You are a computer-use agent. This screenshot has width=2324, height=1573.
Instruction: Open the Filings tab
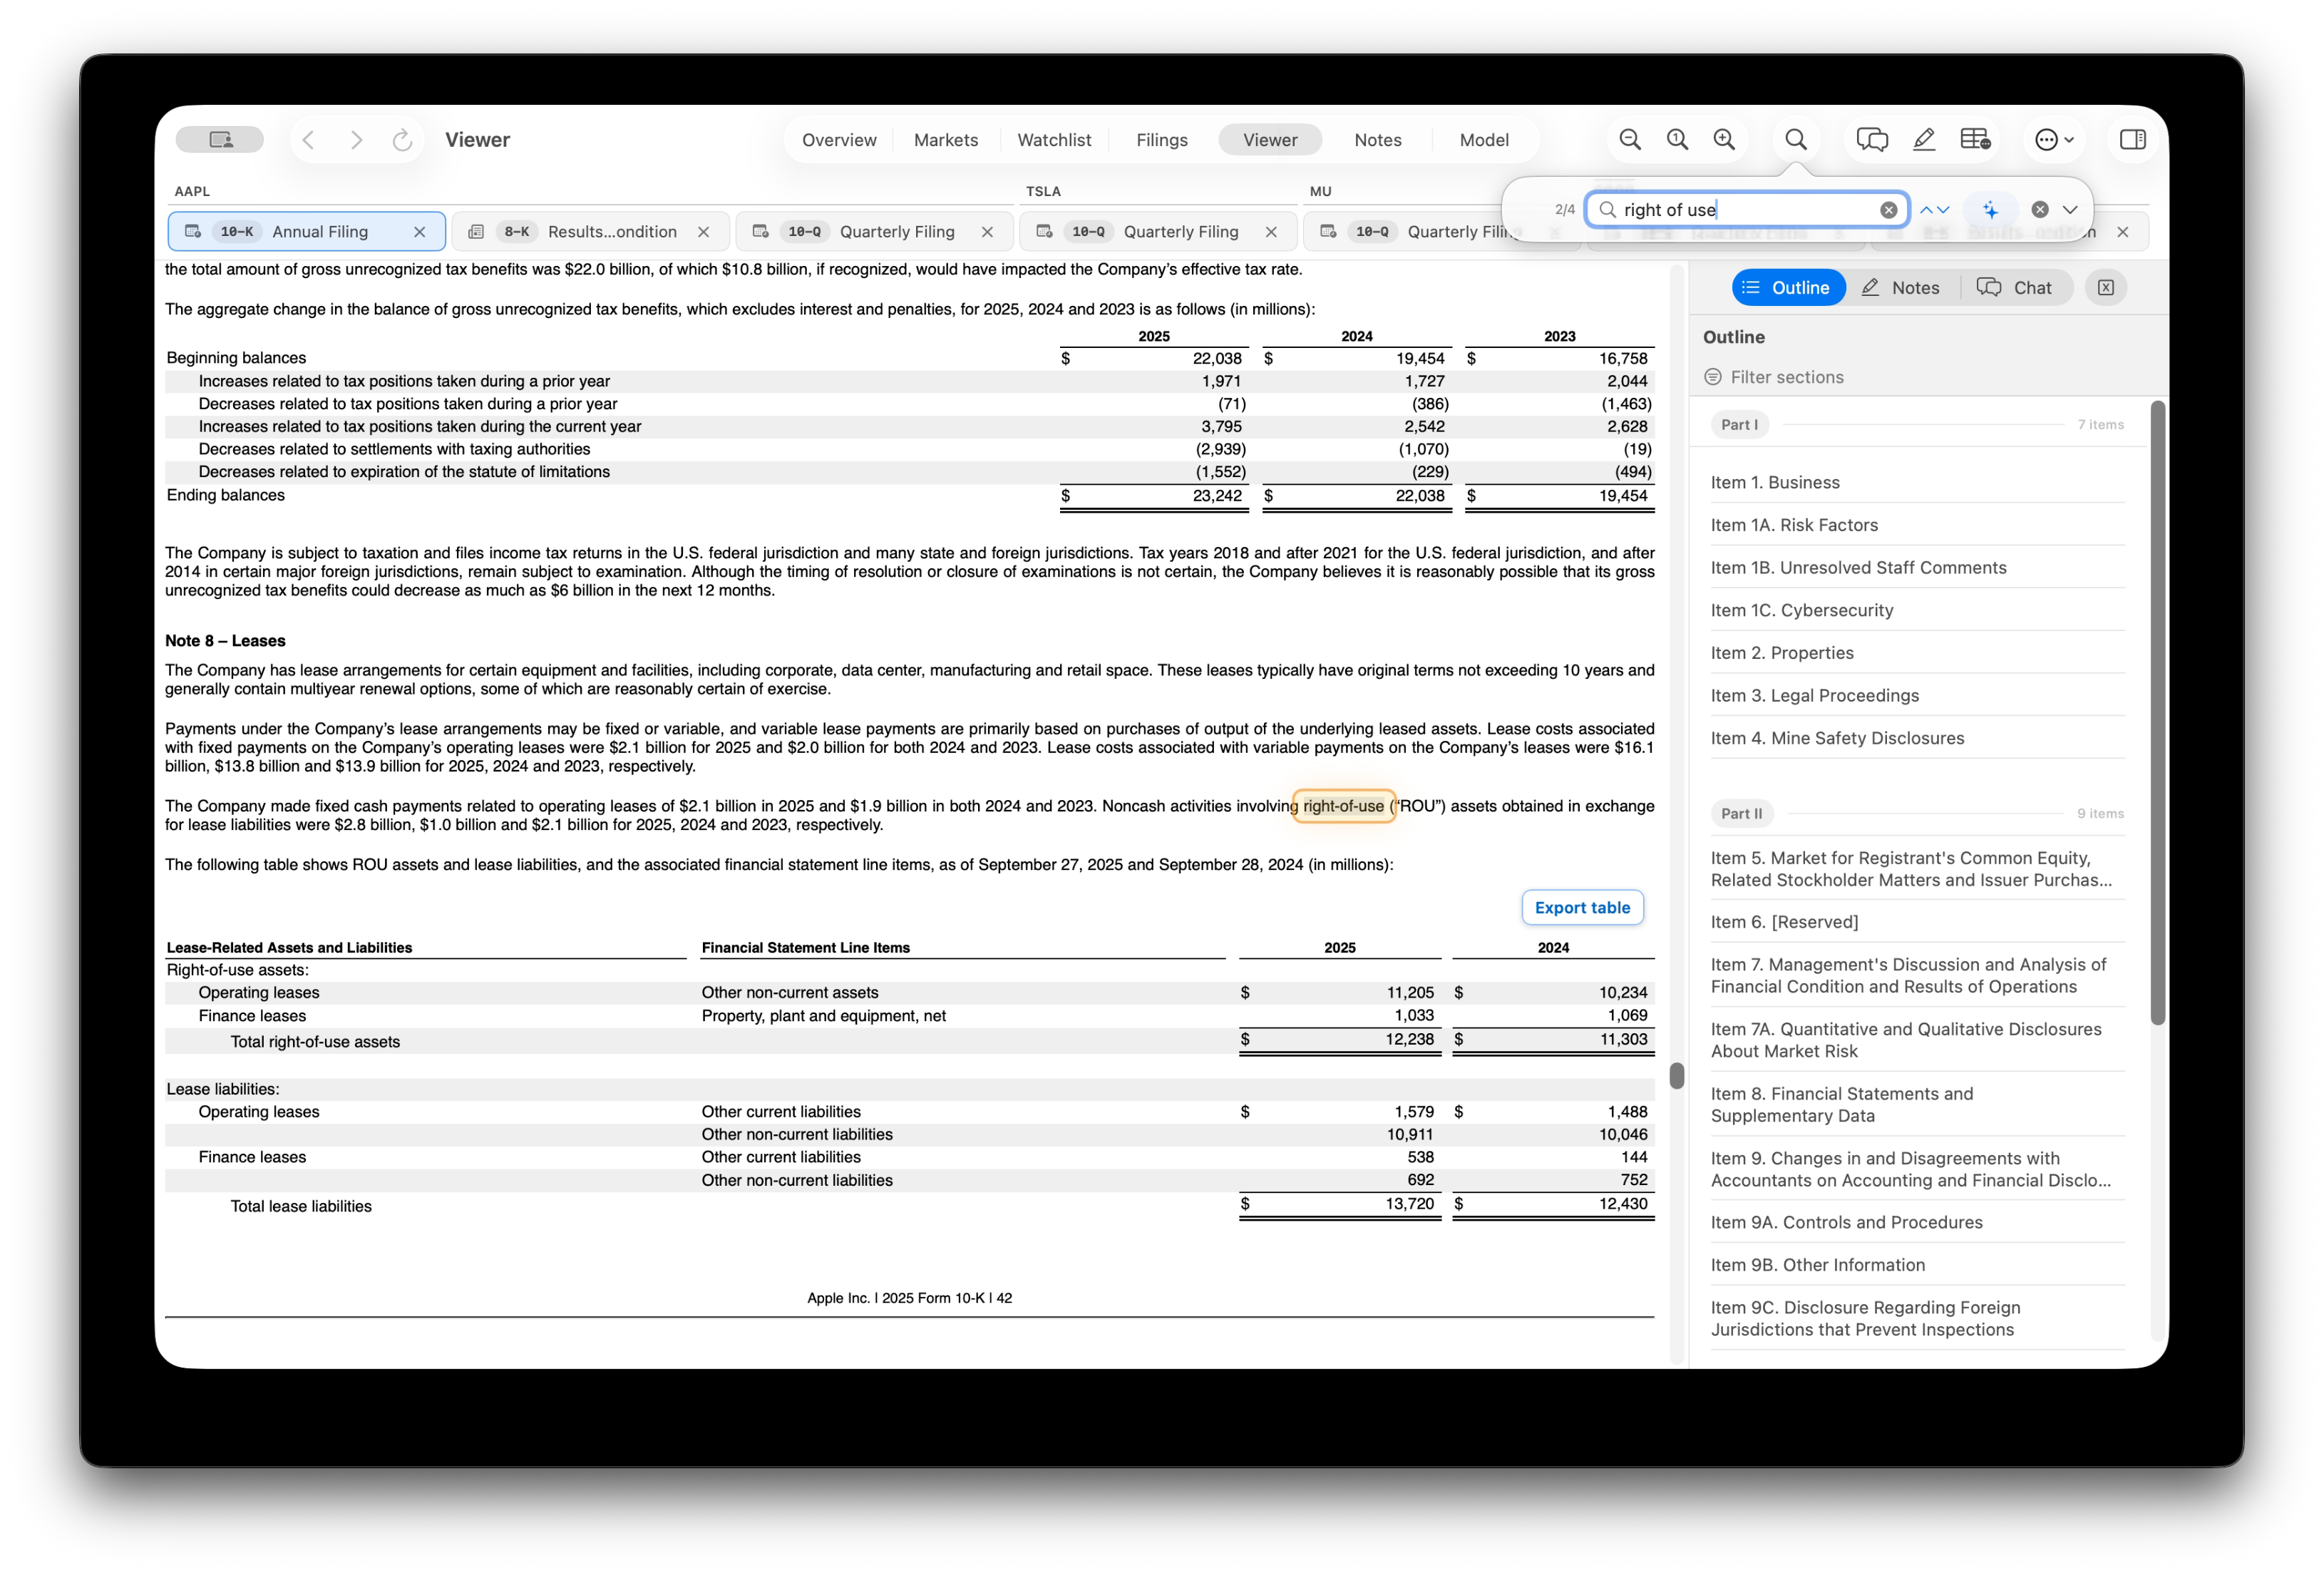coord(1162,140)
